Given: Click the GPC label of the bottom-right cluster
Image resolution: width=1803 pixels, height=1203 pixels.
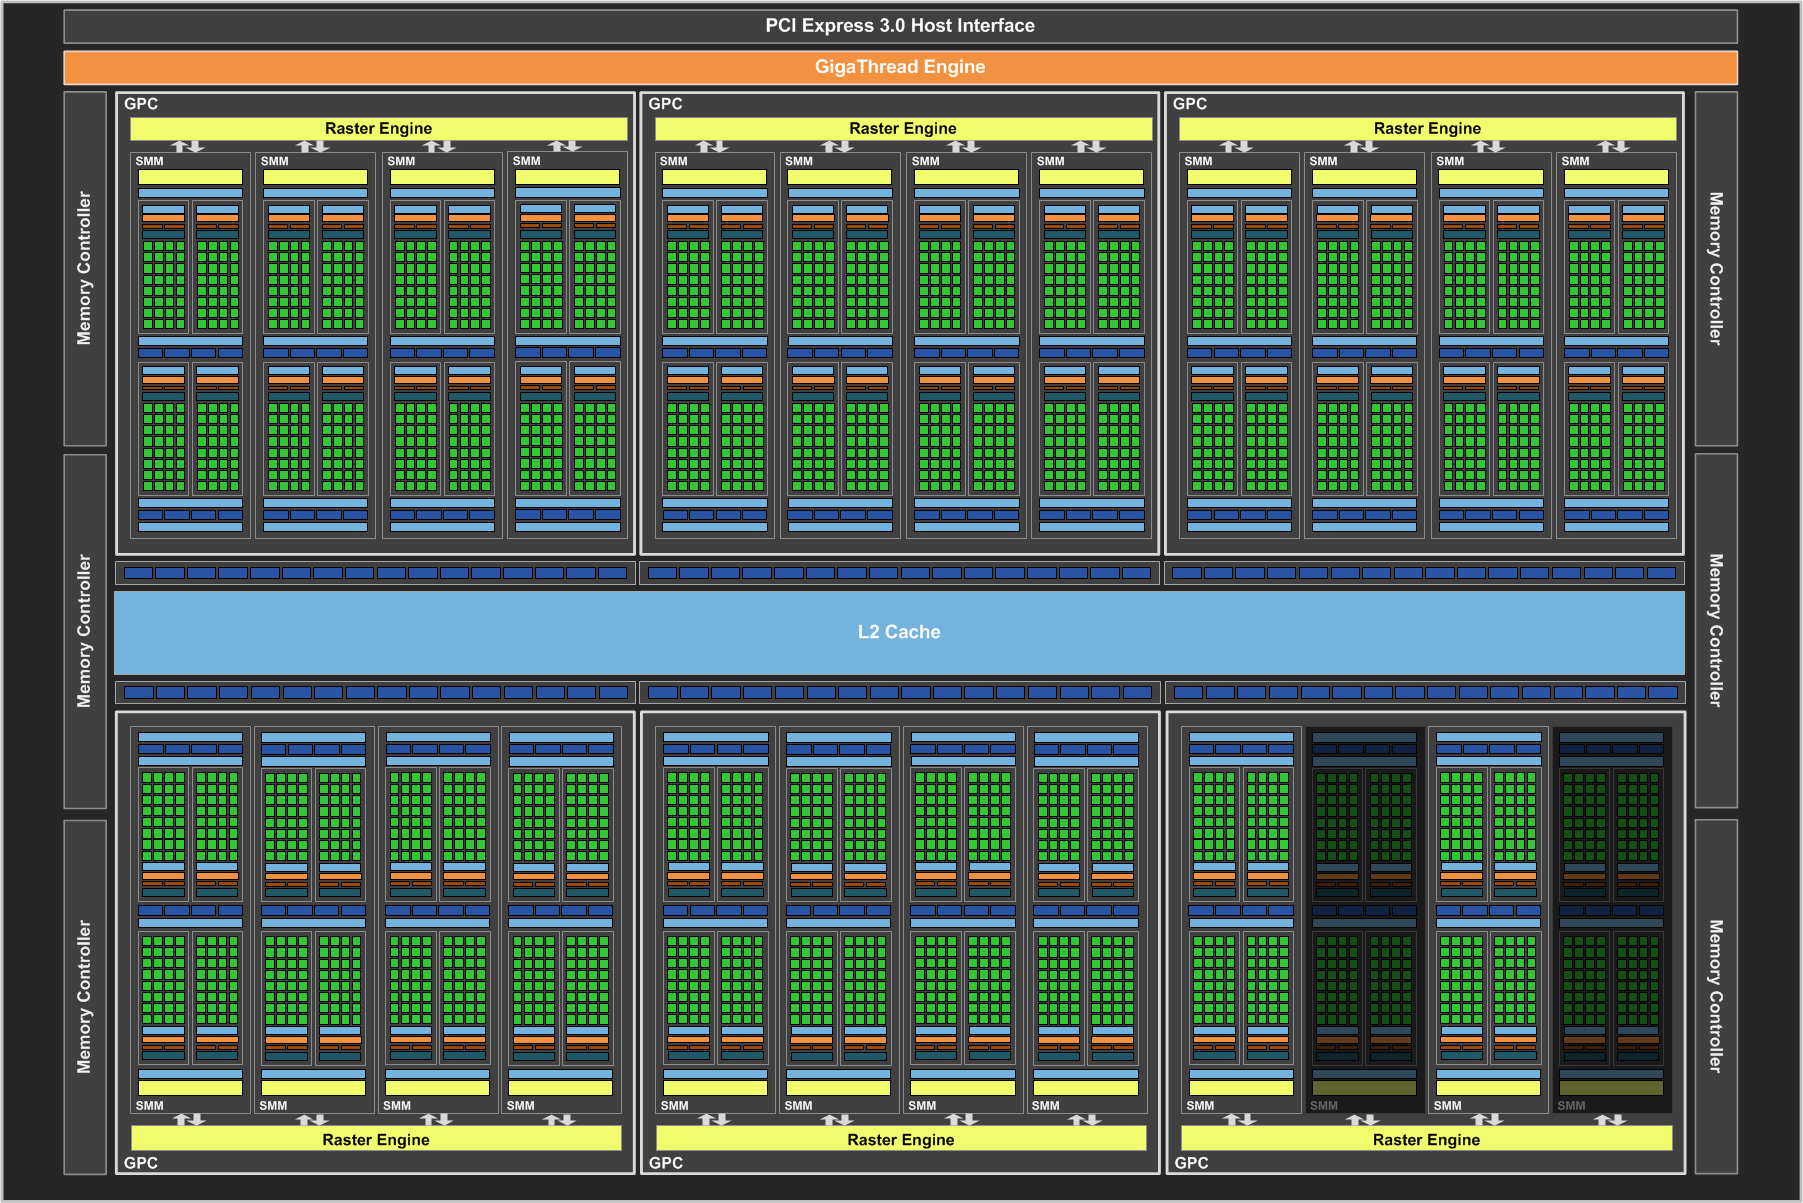Looking at the screenshot, I should [1191, 1163].
